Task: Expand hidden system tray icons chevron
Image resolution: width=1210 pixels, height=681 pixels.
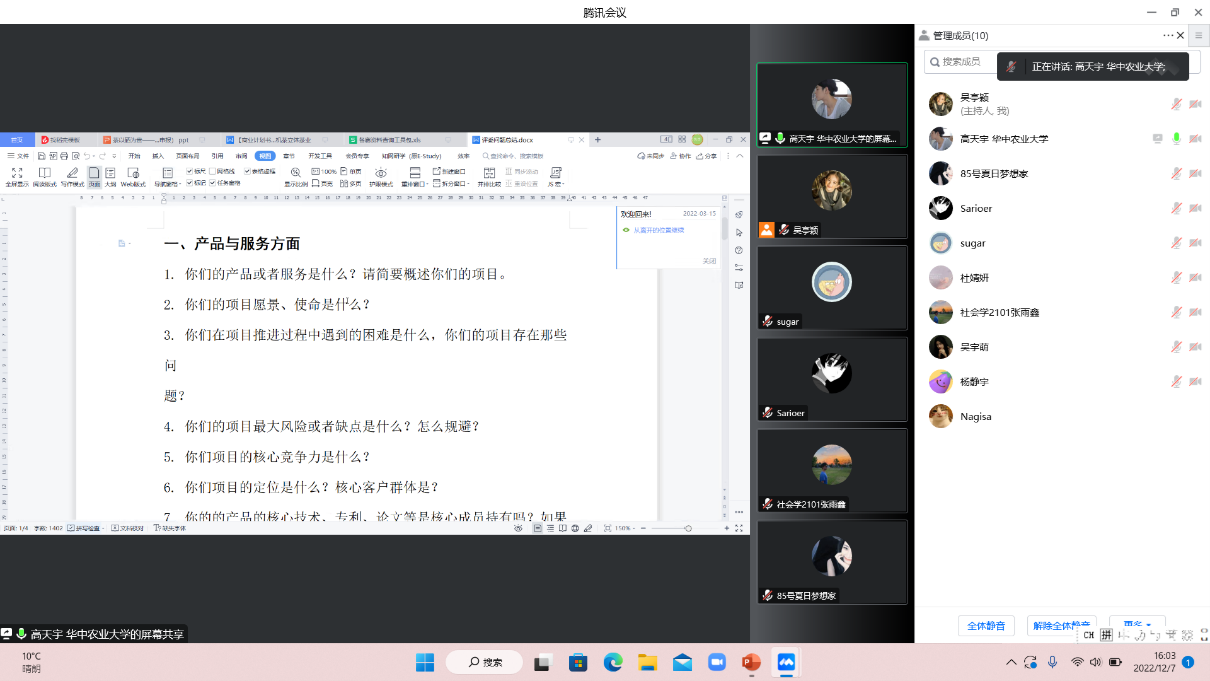Action: click(1010, 662)
